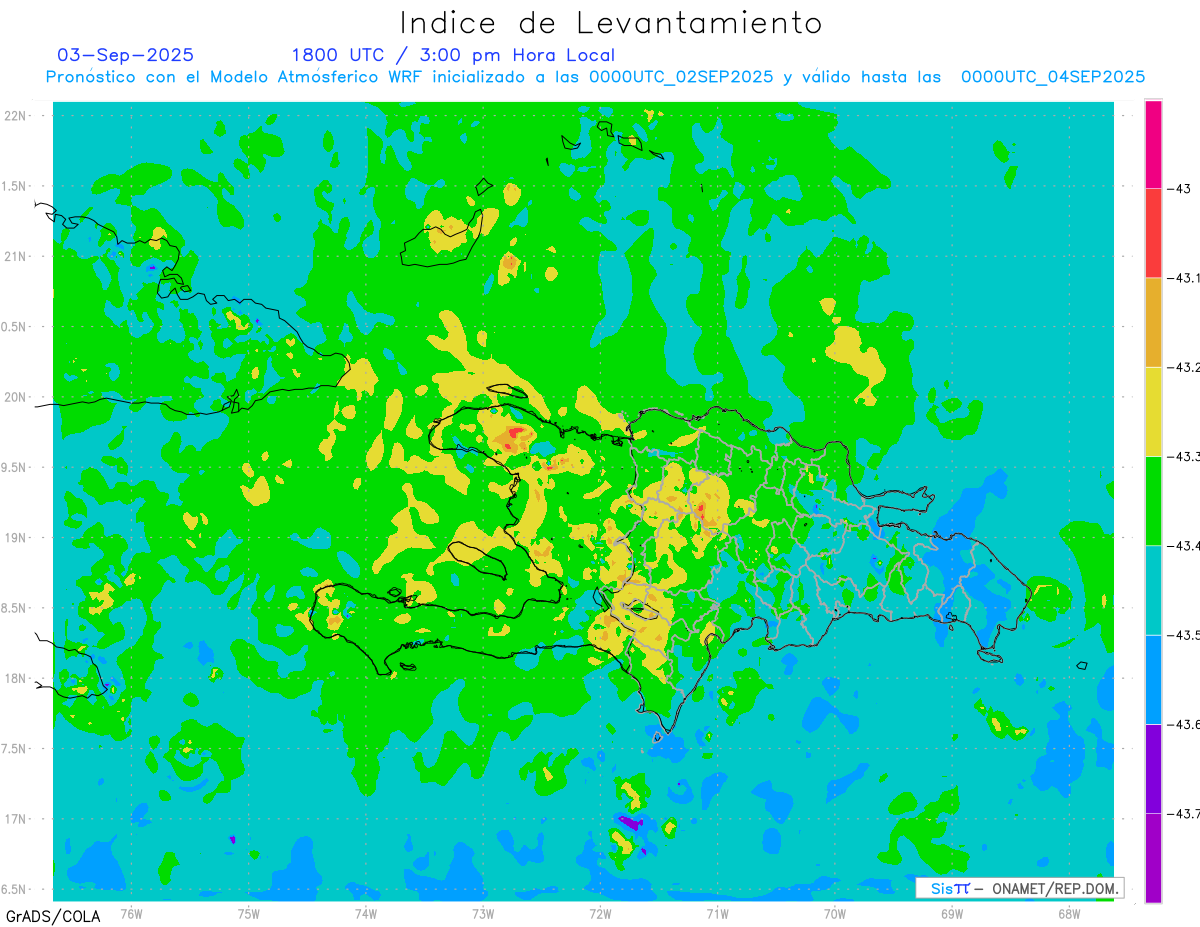
Task: Click the '74W' longitude label
Action: tap(365, 913)
